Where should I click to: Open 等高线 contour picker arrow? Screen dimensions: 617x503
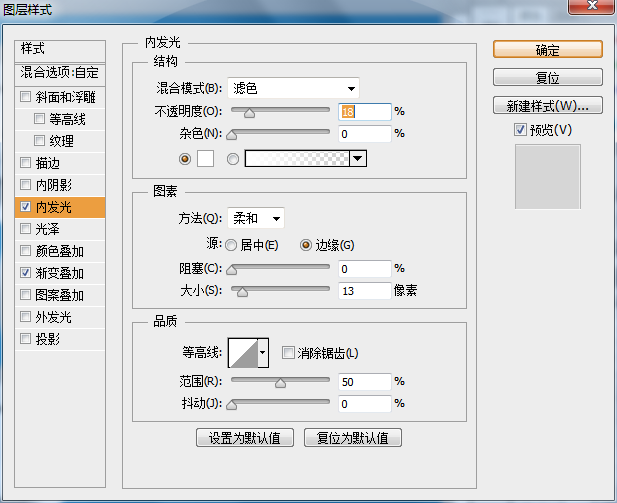(x=263, y=353)
